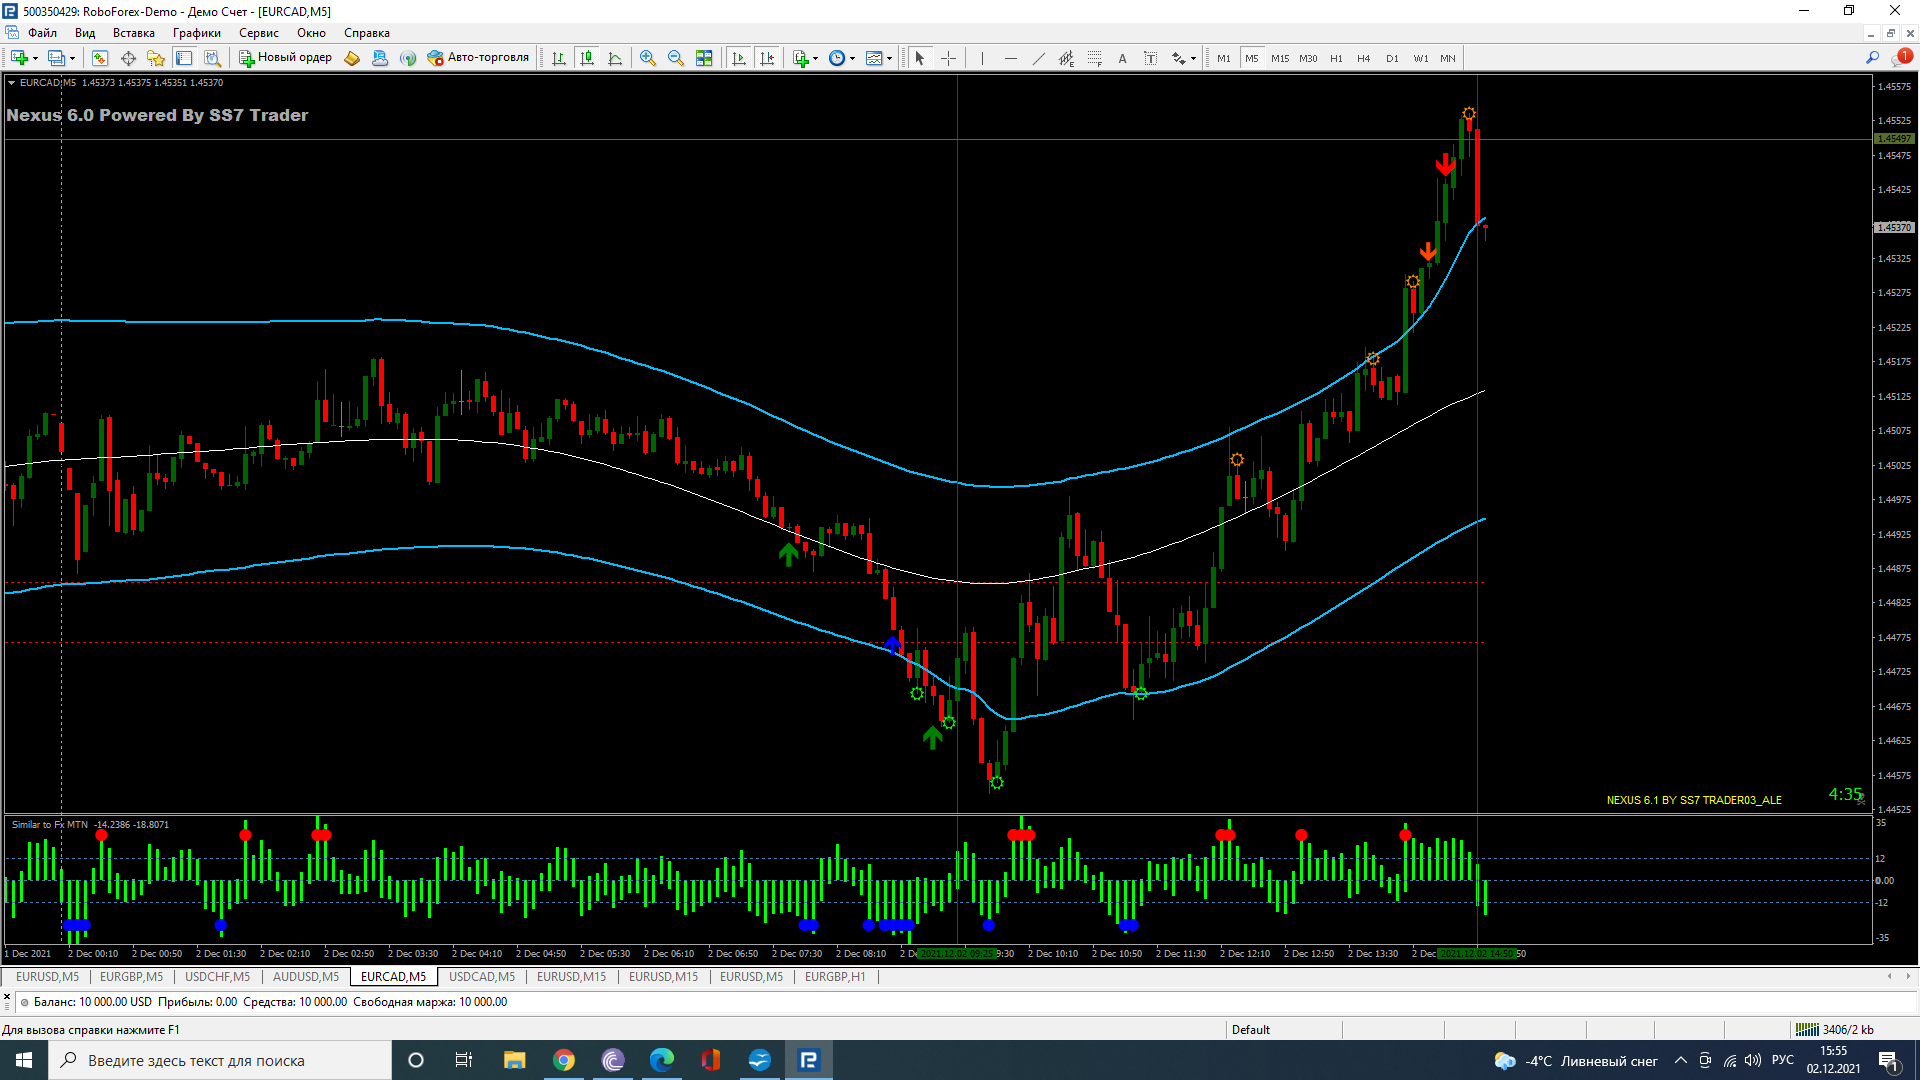Image resolution: width=1920 pixels, height=1080 pixels.
Task: Expand the indicators list dropdown
Action: point(816,58)
